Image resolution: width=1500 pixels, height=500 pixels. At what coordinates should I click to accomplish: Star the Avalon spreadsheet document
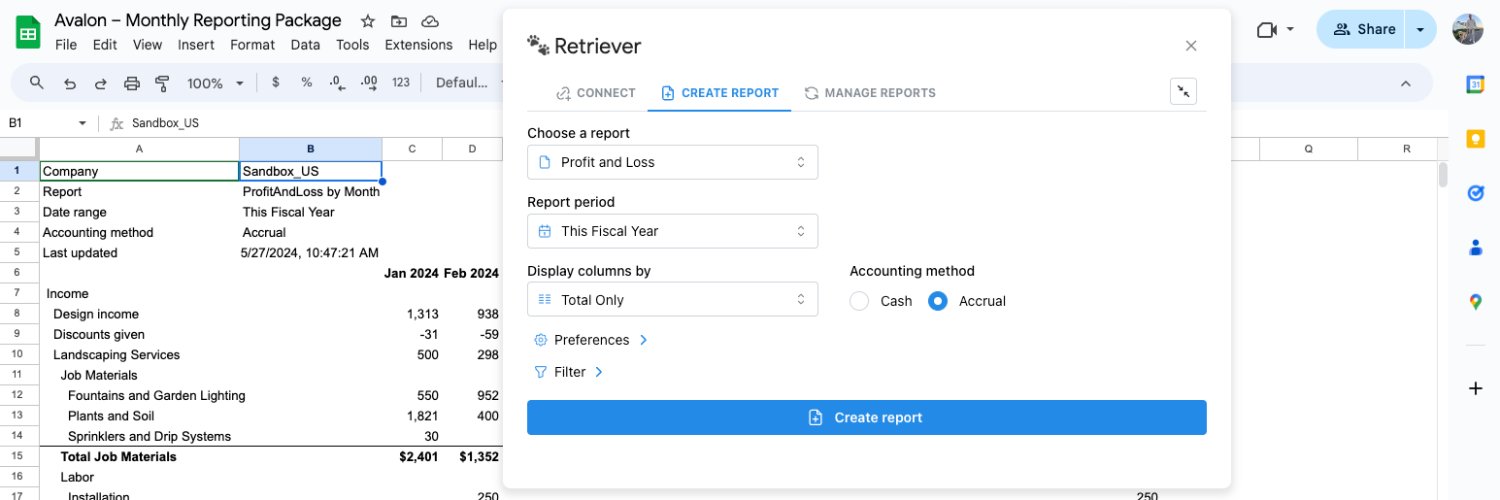pos(368,21)
